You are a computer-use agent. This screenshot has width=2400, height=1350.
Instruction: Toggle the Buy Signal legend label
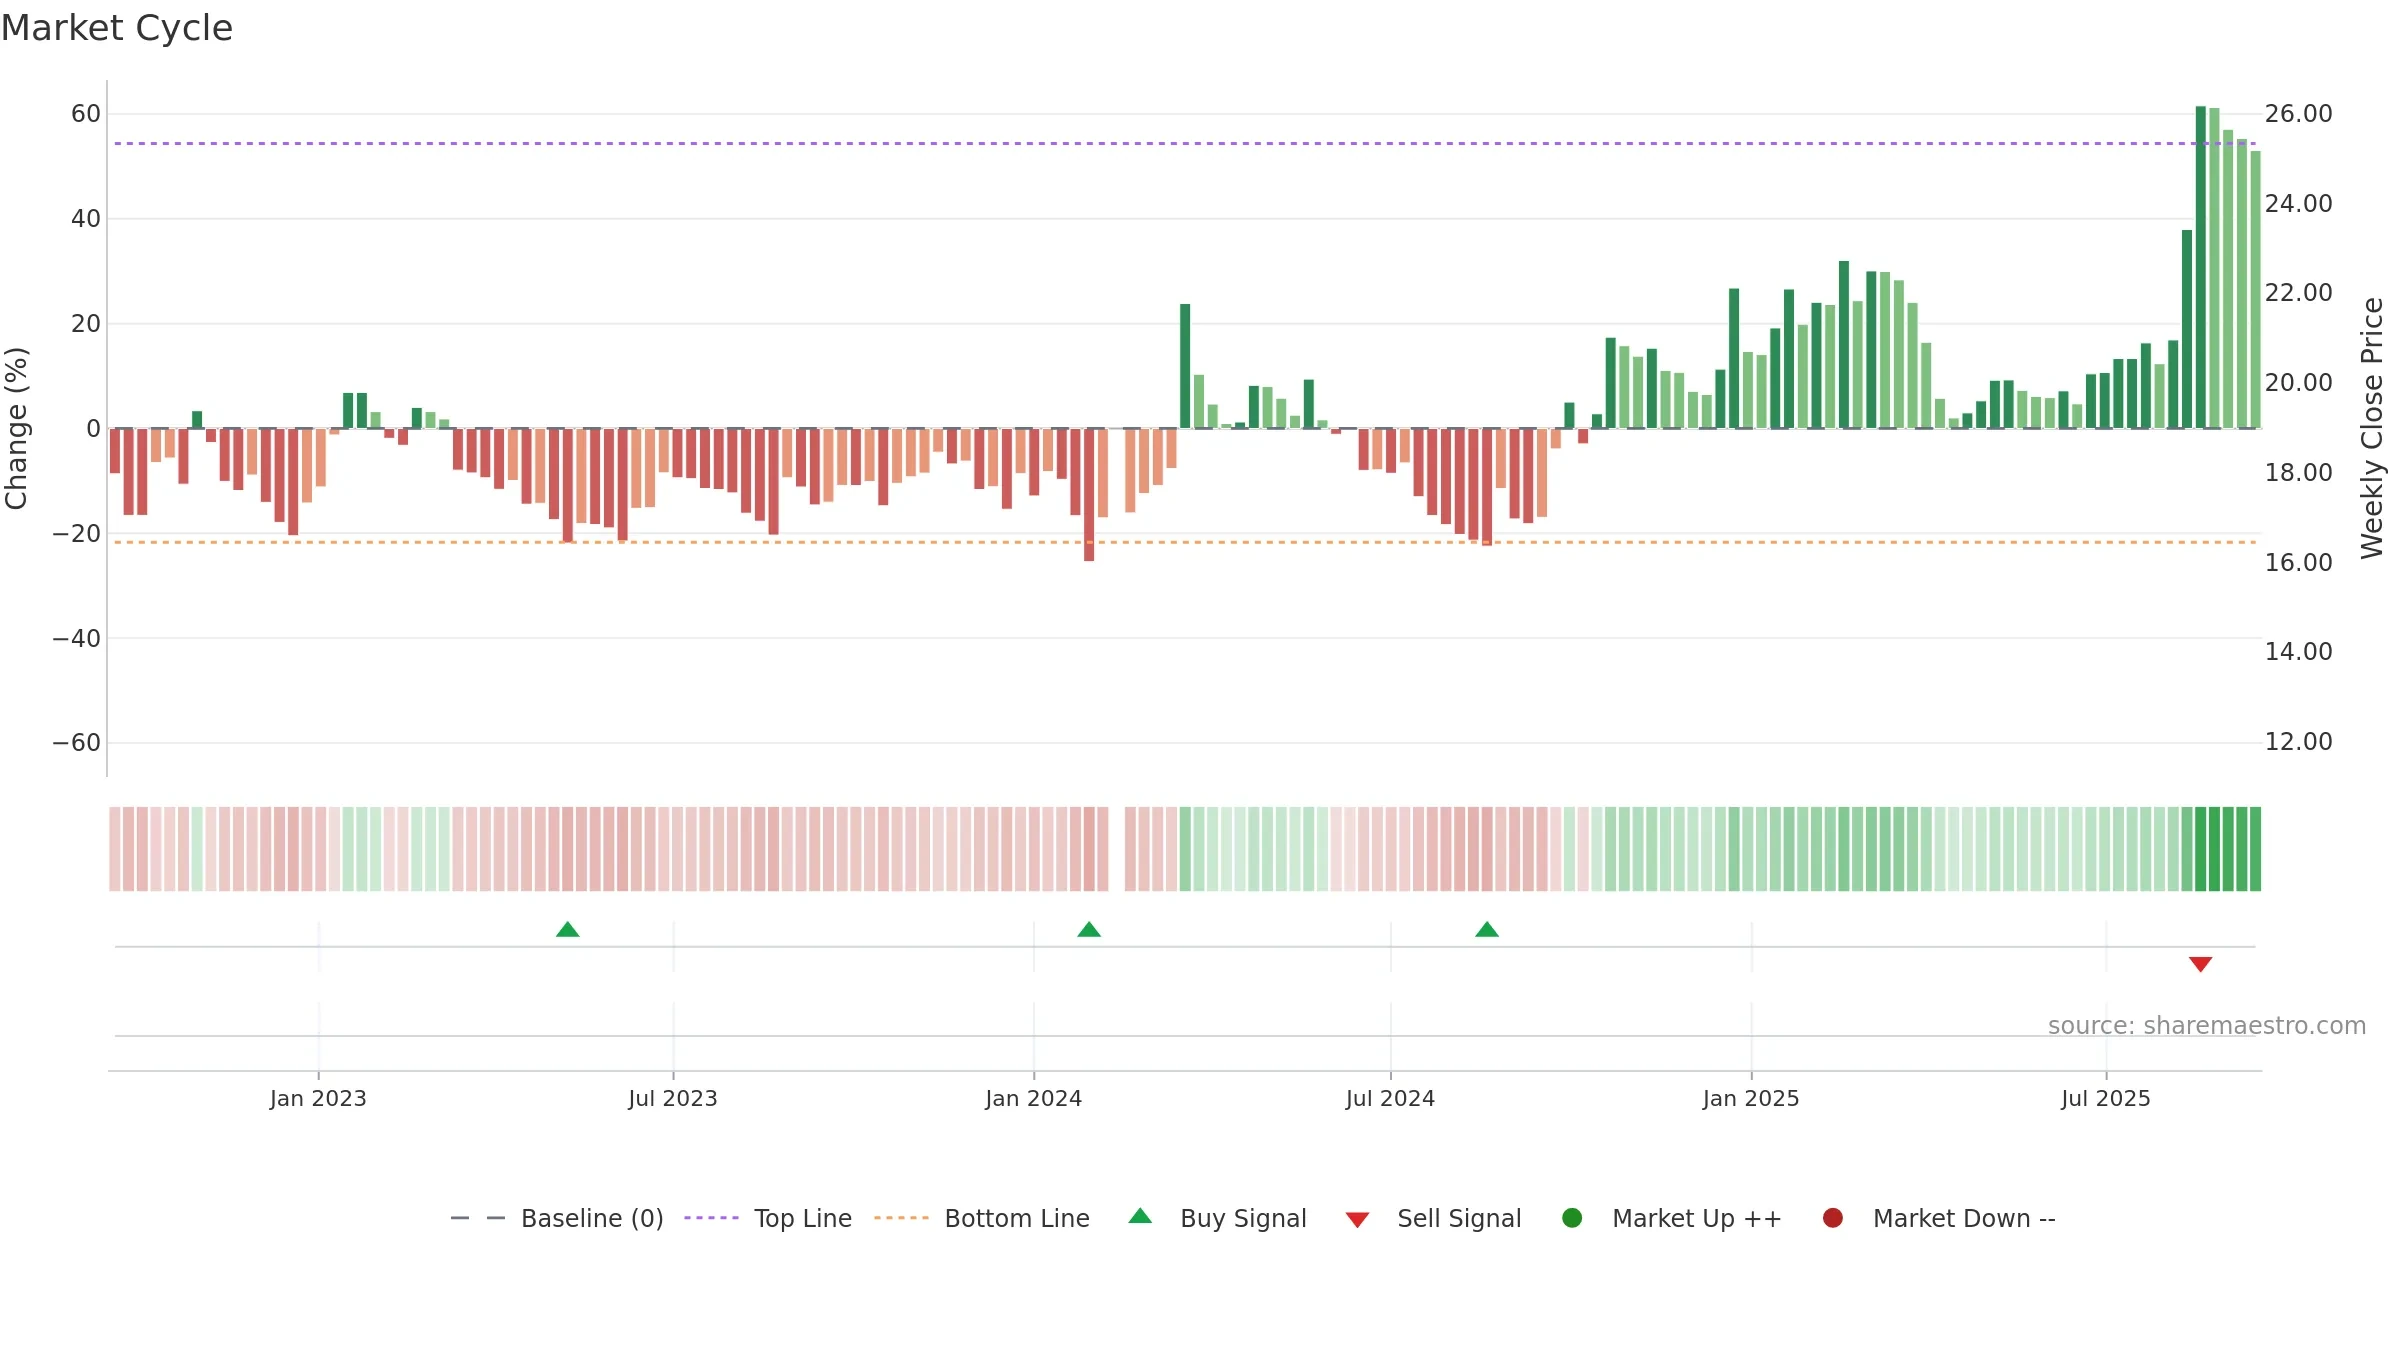(1243, 1218)
